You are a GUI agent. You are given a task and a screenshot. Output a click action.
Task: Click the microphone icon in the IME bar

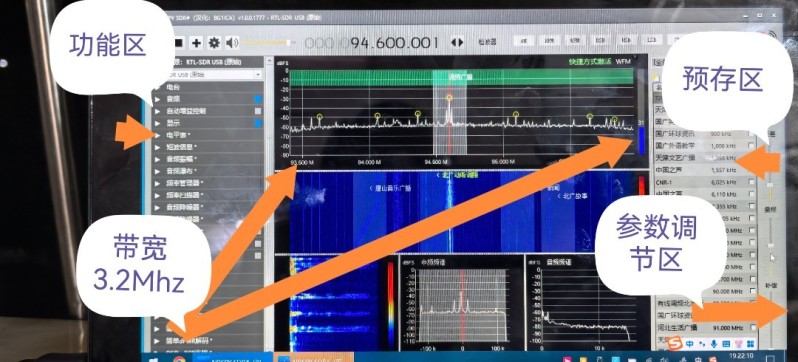(x=714, y=345)
